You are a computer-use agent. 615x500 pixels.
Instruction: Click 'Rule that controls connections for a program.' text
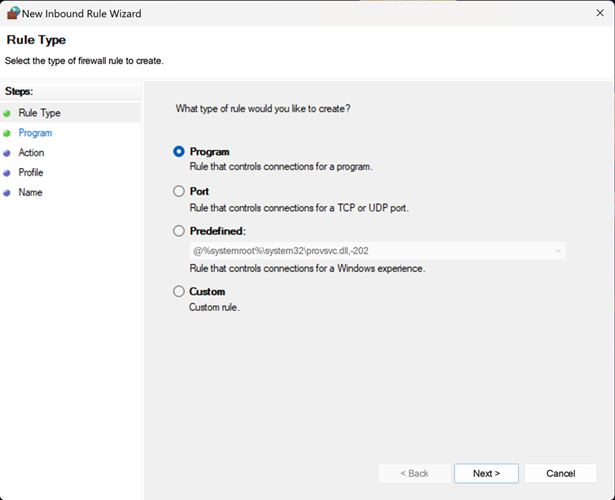[281, 167]
